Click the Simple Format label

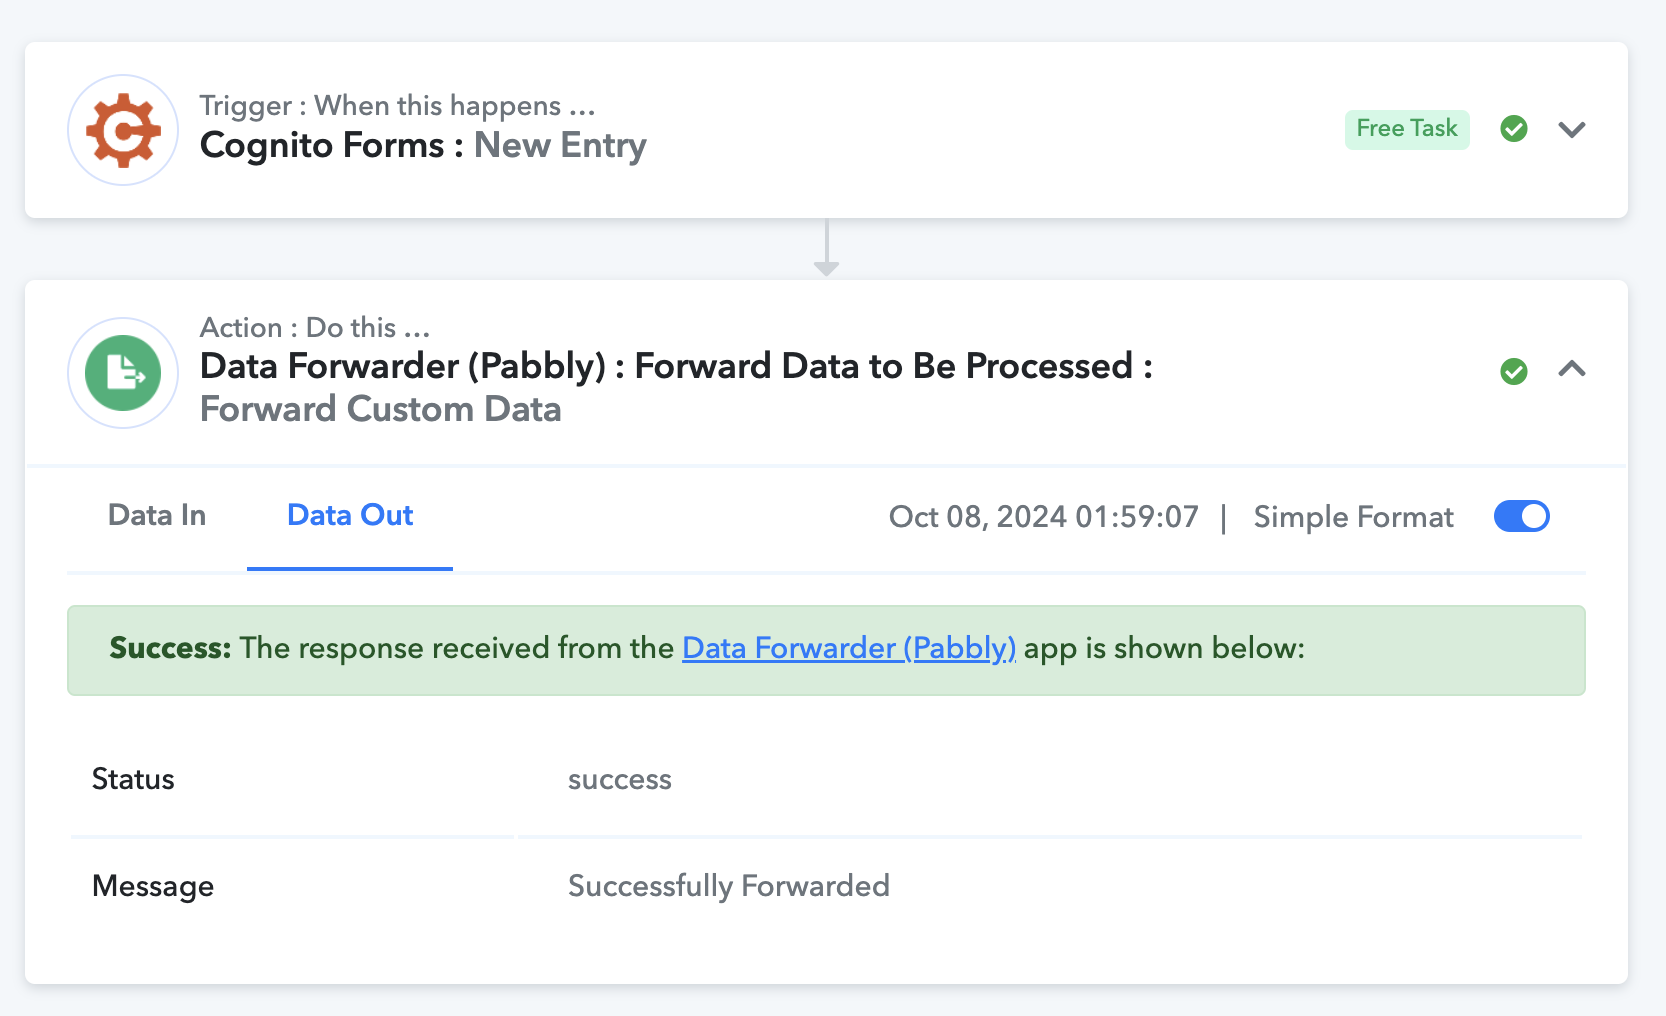(x=1353, y=517)
